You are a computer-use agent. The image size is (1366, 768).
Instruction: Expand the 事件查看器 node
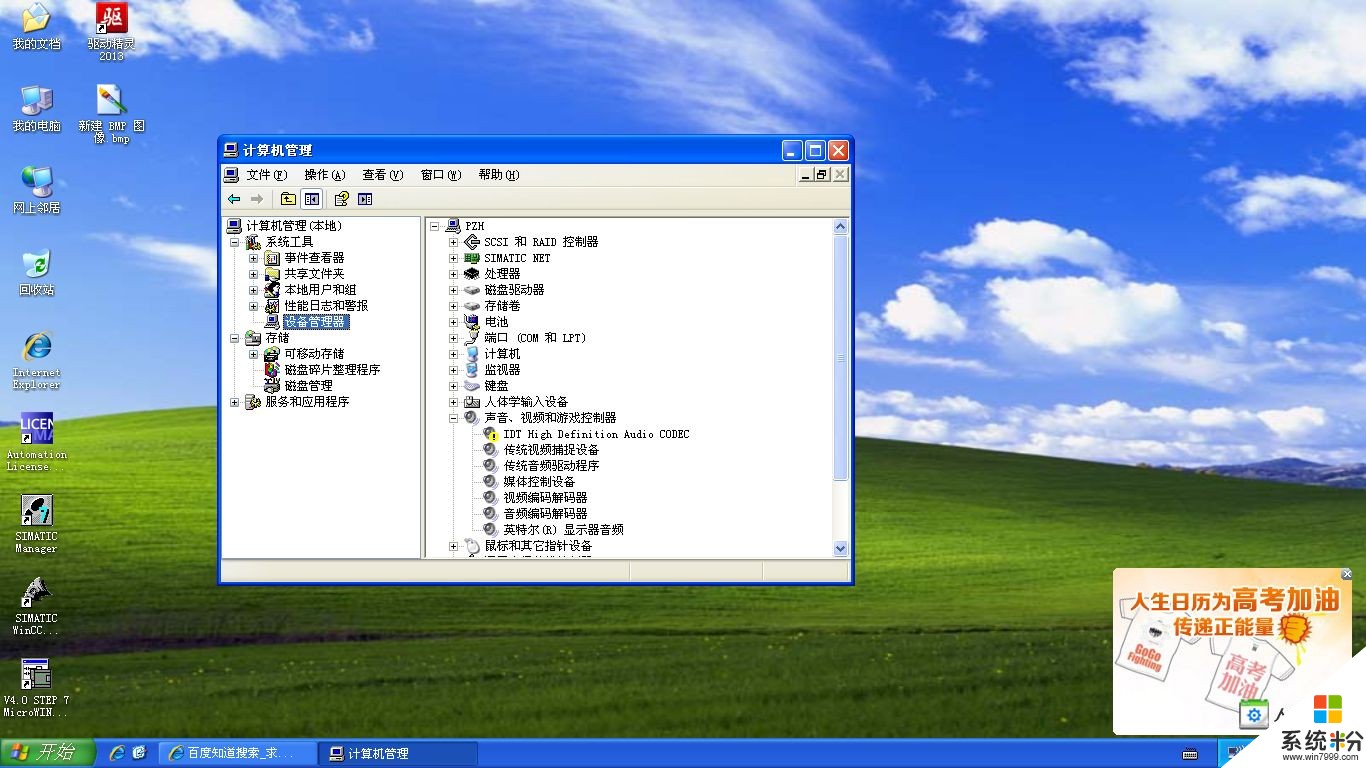[254, 258]
